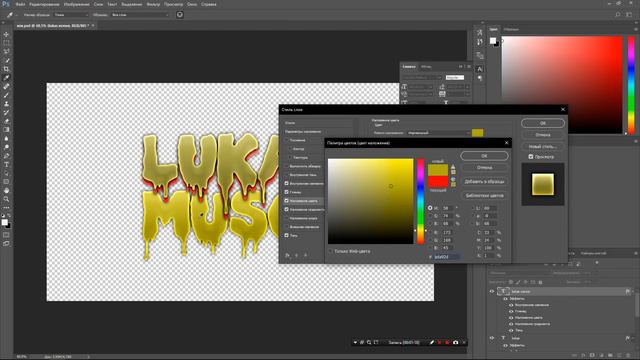The width and height of the screenshot is (640, 360).
Task: Click Добавить в образцы button
Action: [x=484, y=182]
